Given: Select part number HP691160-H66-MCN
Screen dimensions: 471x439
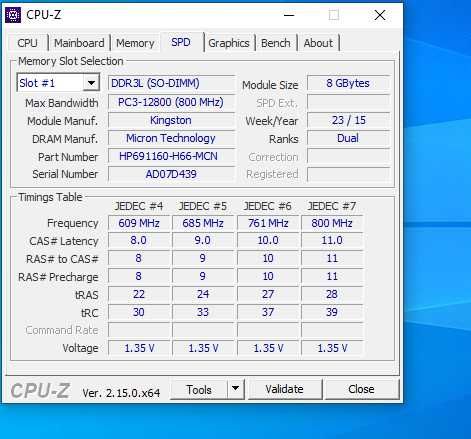Looking at the screenshot, I should click(172, 156).
